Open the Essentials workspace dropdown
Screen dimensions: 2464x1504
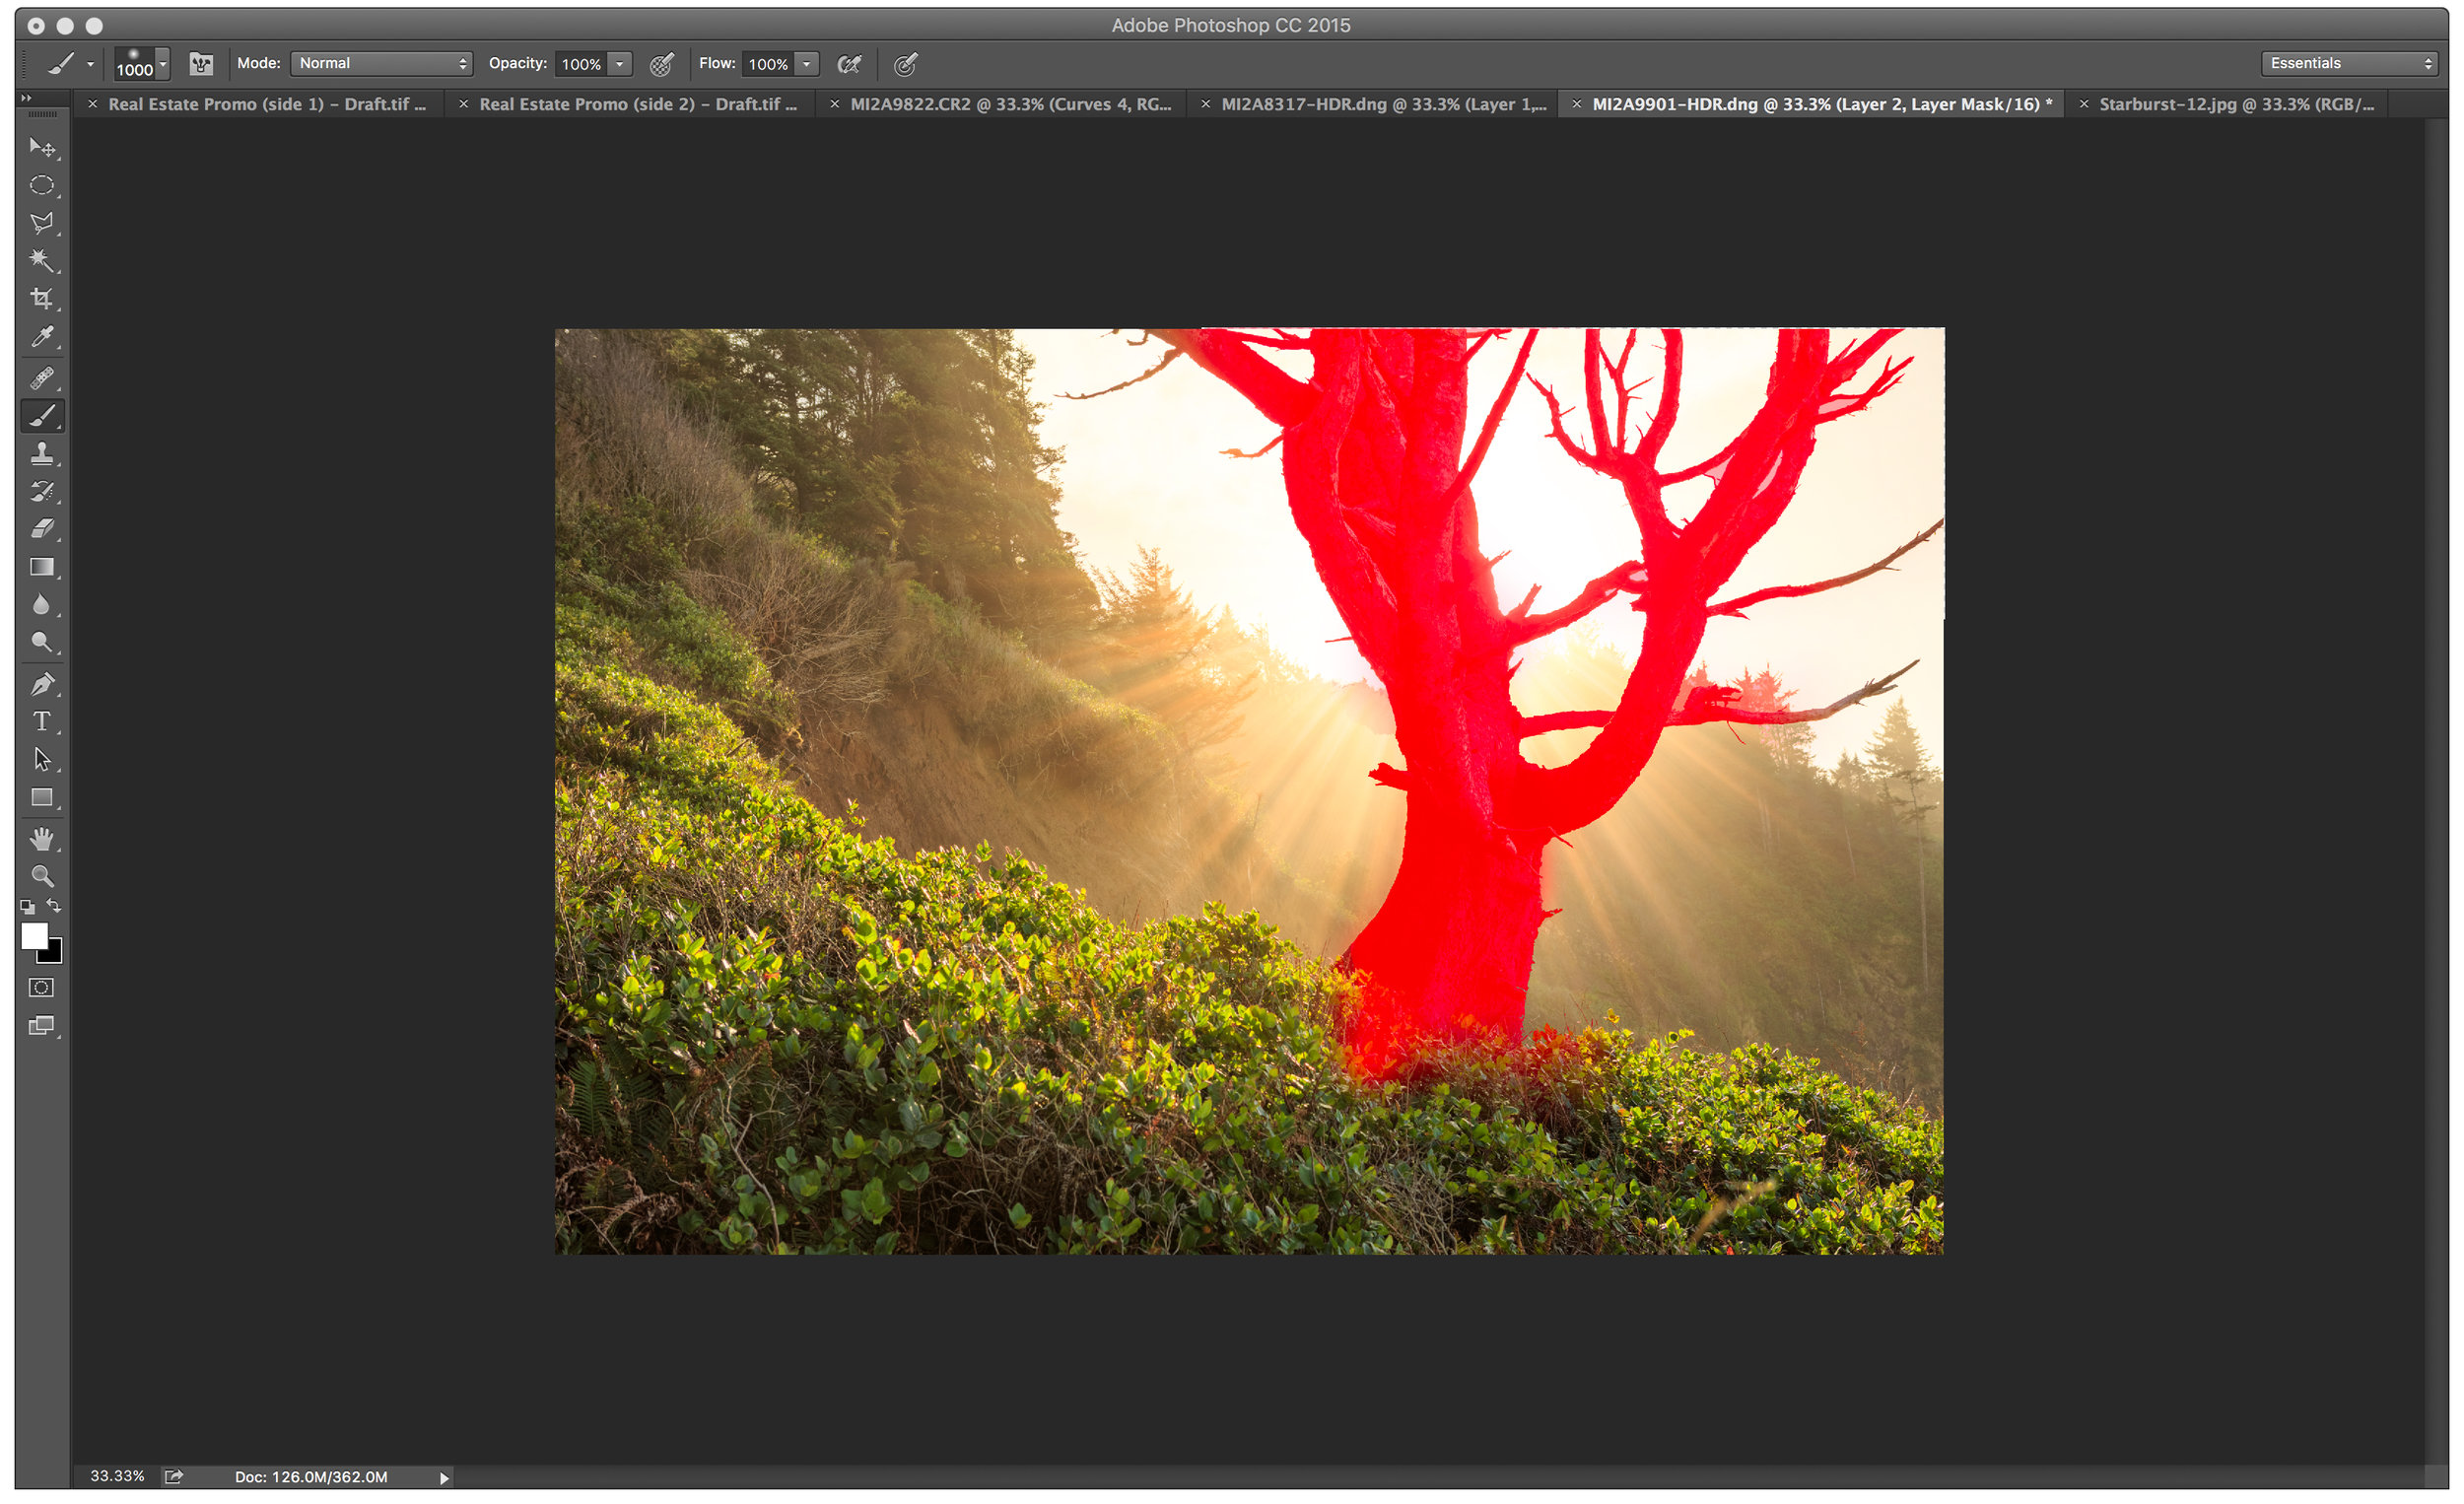(2349, 63)
